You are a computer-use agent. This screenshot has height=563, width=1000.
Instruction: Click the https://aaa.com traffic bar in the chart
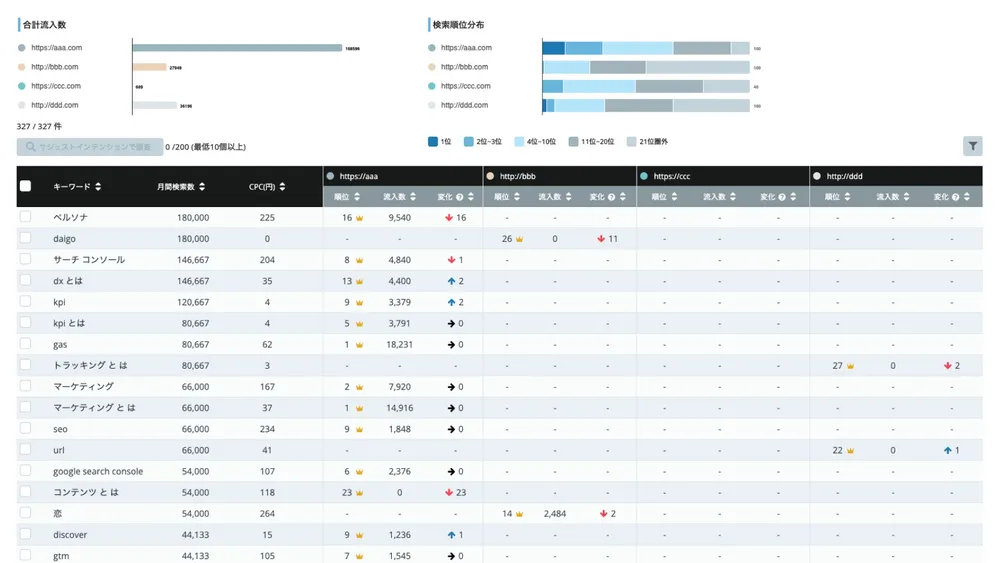click(237, 47)
